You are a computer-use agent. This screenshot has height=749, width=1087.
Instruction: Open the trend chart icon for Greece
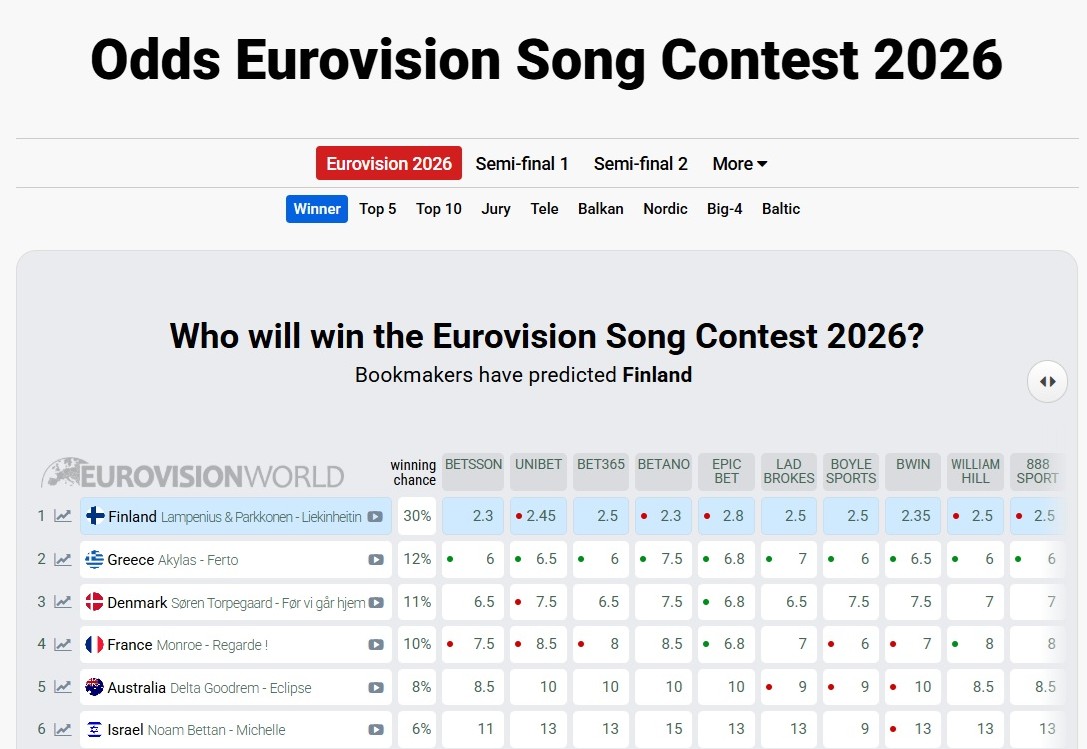[x=63, y=560]
